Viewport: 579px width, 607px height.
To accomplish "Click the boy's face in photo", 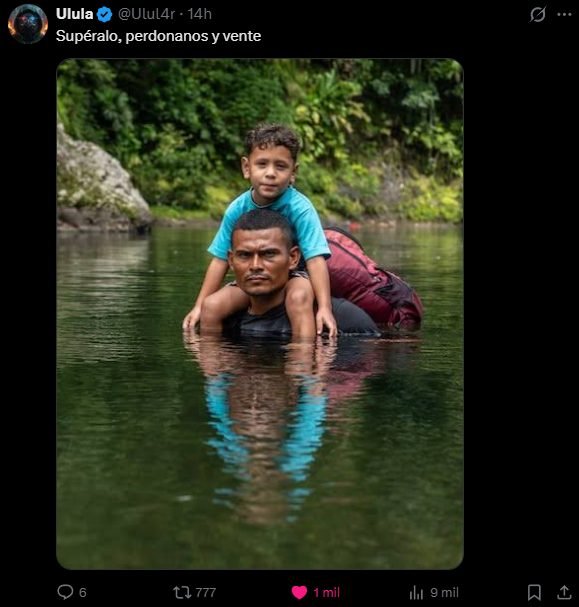I will (x=270, y=173).
